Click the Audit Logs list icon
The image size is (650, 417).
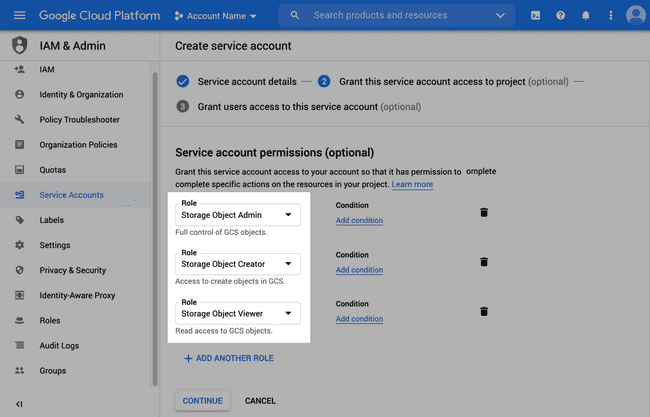tap(19, 345)
